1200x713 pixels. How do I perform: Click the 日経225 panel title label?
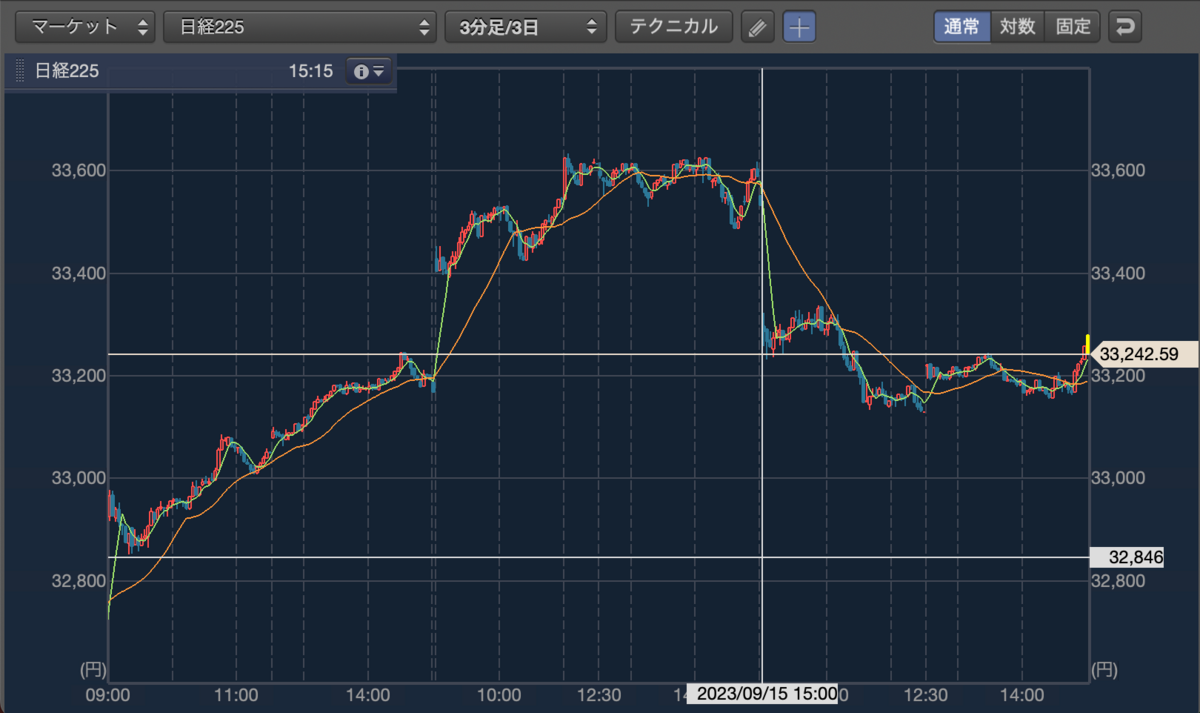coord(67,72)
